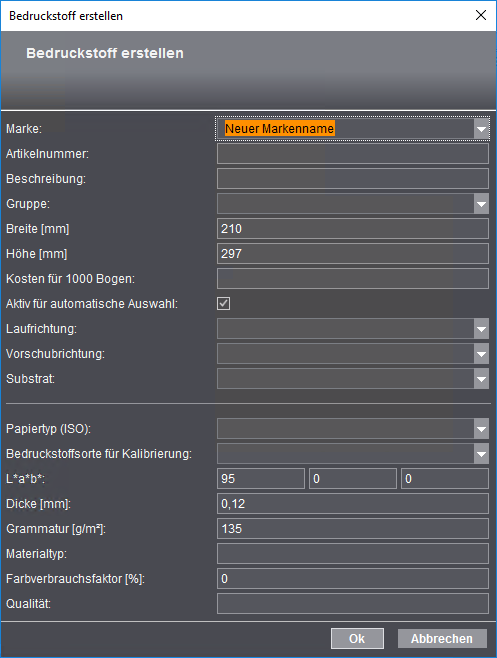Select the Dicke field showing 0,12
This screenshot has height=658, width=497.
click(x=353, y=504)
